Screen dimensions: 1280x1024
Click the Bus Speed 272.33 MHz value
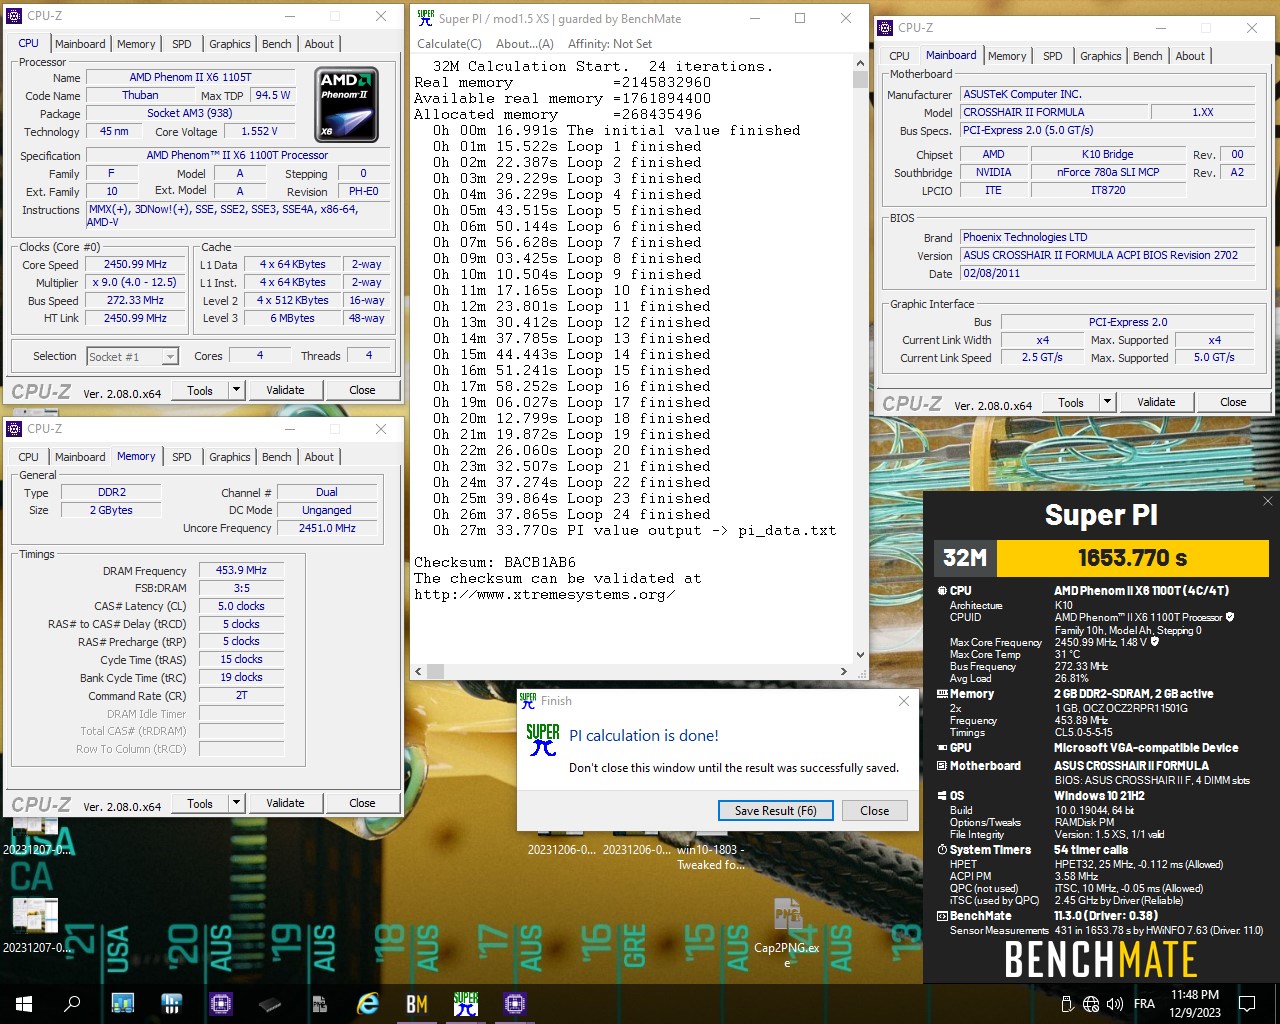pyautogui.click(x=136, y=300)
